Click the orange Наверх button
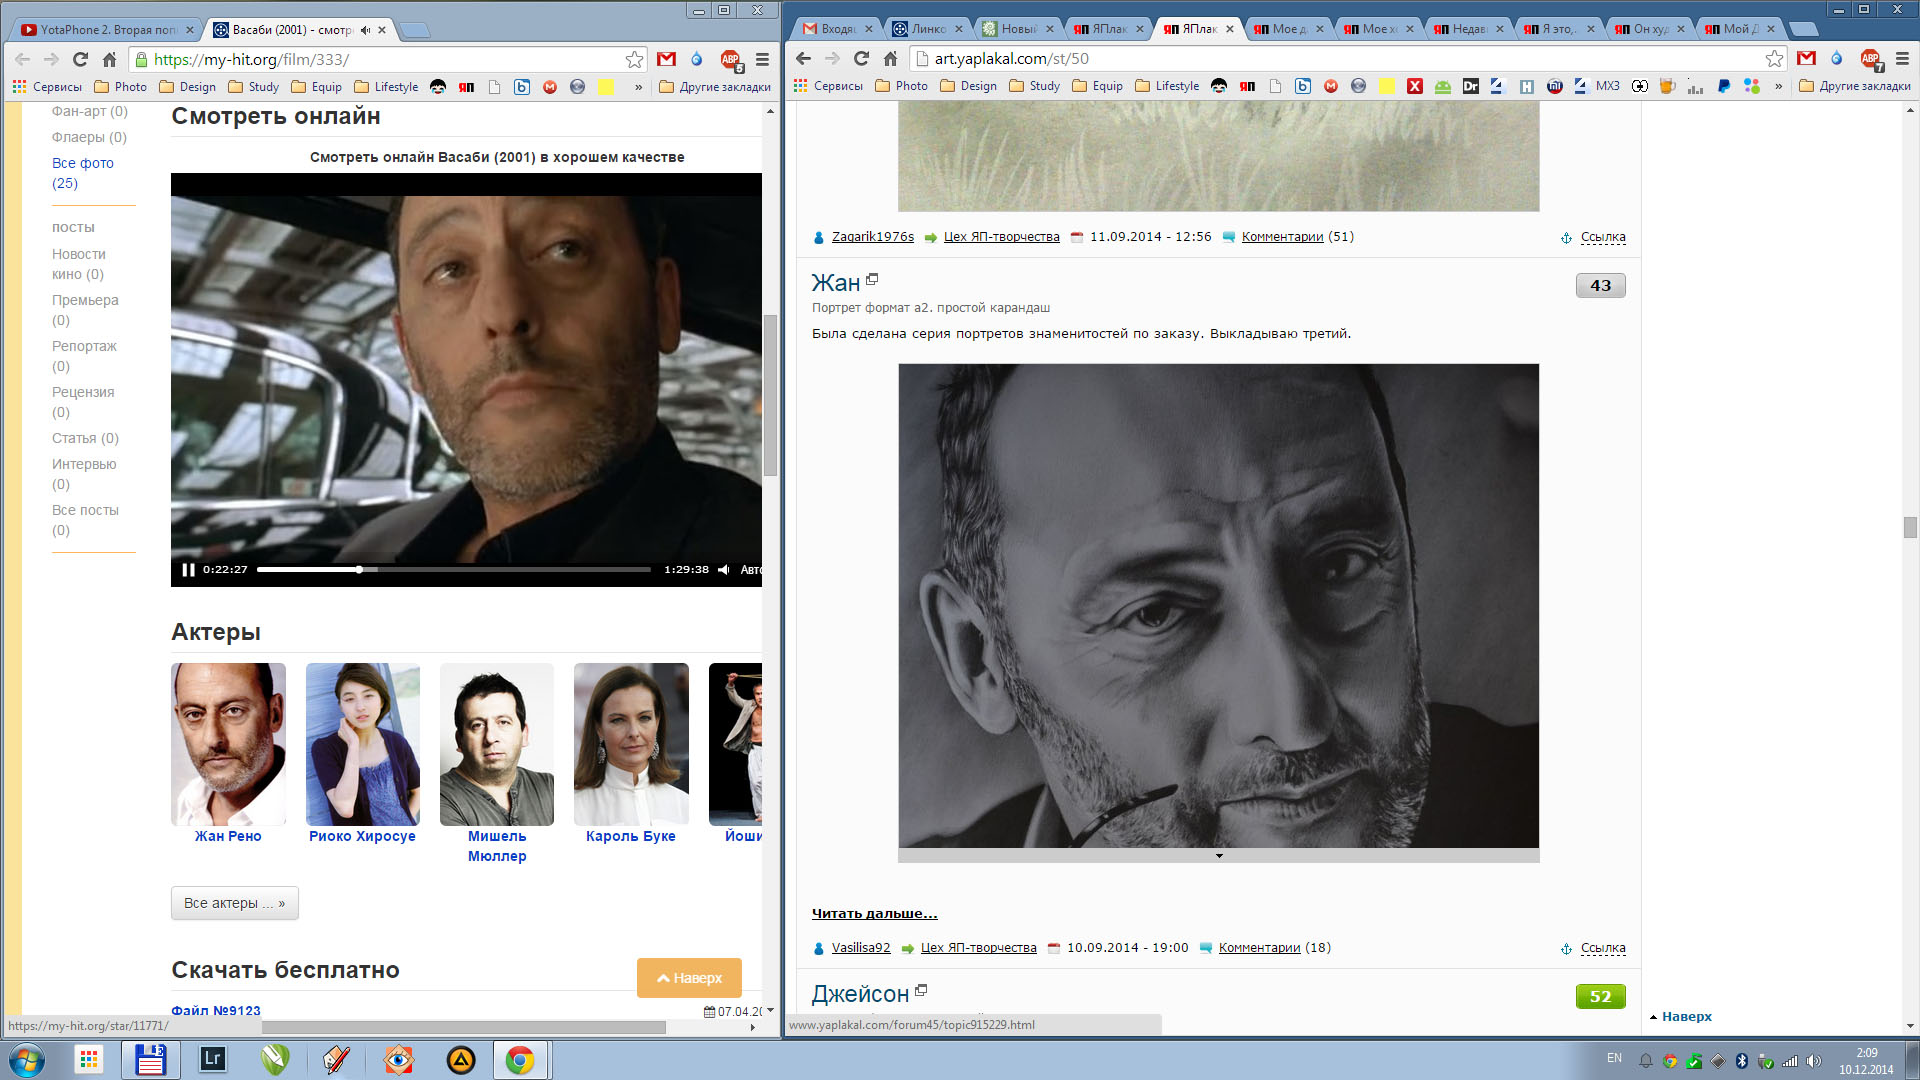Image resolution: width=1920 pixels, height=1080 pixels. pos(689,978)
